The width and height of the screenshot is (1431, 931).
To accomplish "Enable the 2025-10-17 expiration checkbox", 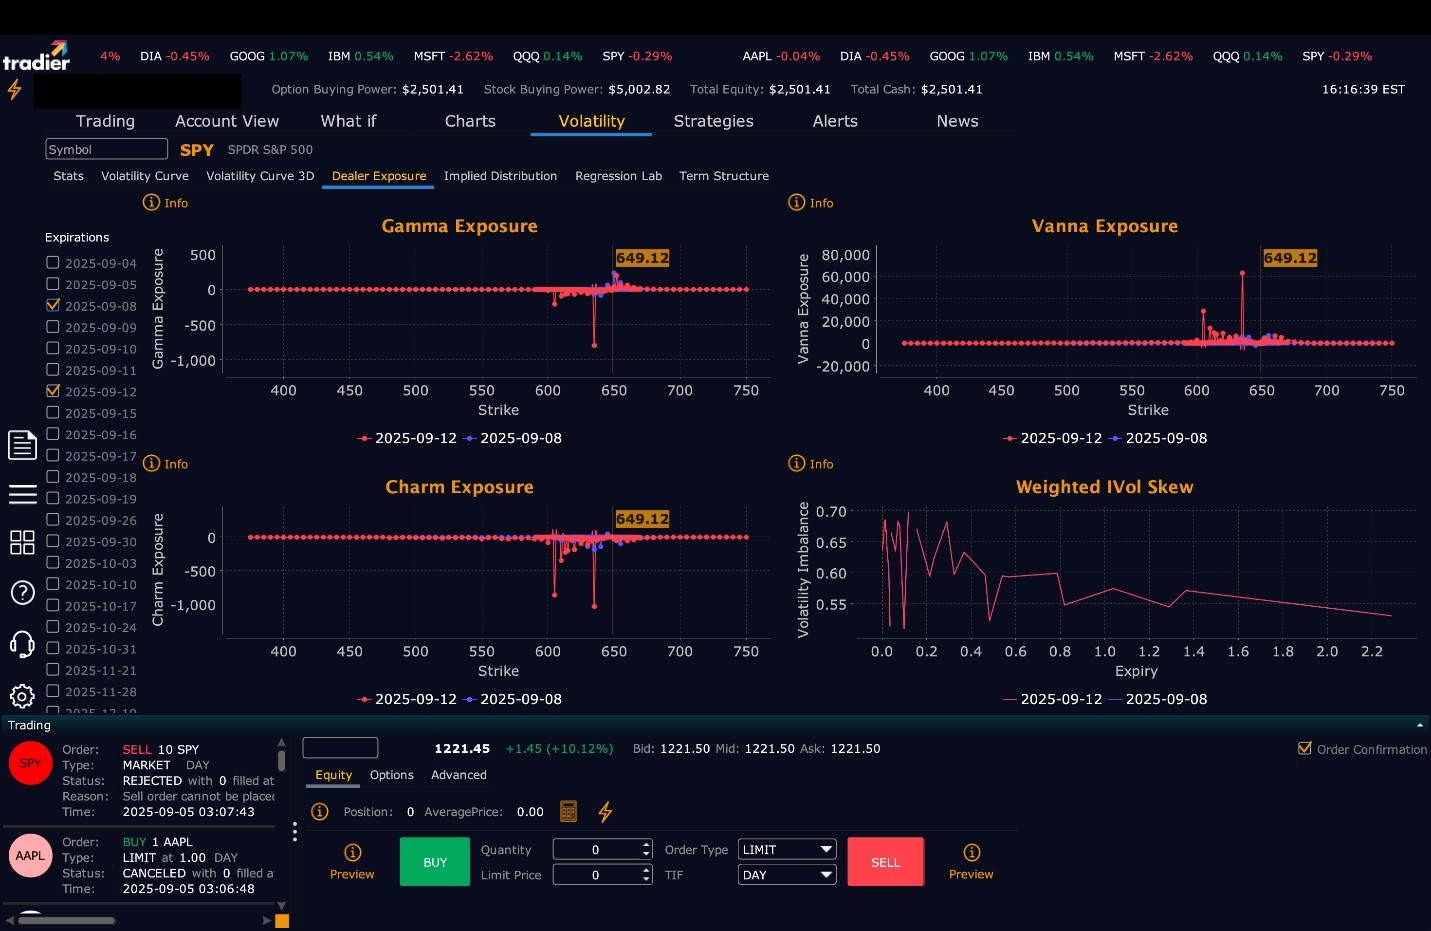I will [x=53, y=605].
